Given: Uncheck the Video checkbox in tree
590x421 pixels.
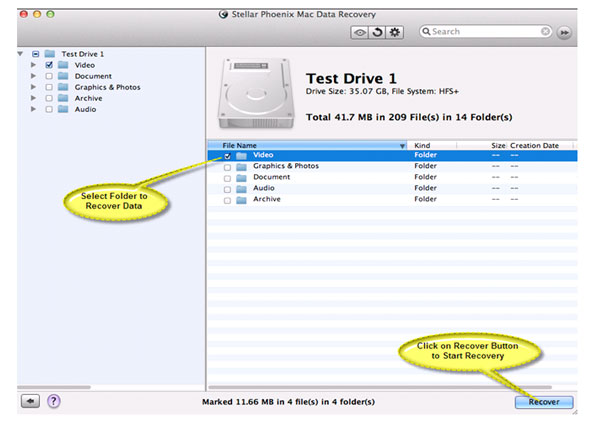Looking at the screenshot, I should tap(49, 65).
